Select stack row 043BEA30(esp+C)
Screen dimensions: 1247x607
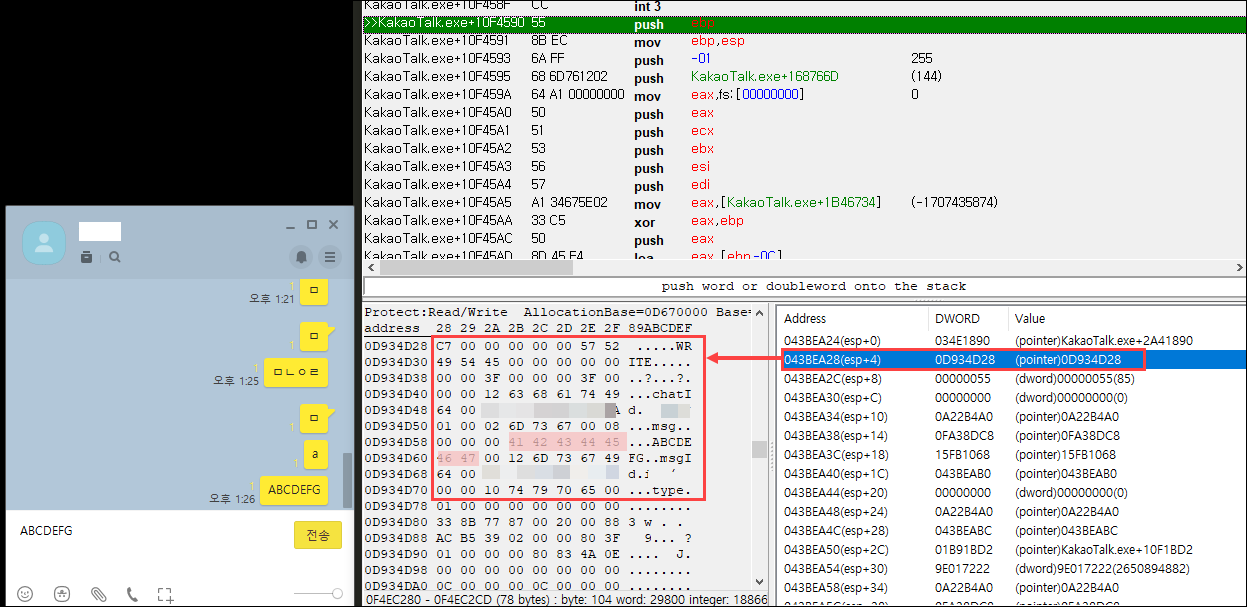coord(1012,397)
